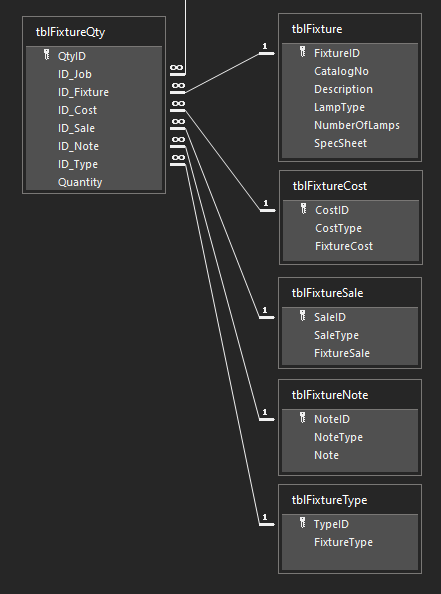Select the SpecSheet field

click(x=350, y=143)
